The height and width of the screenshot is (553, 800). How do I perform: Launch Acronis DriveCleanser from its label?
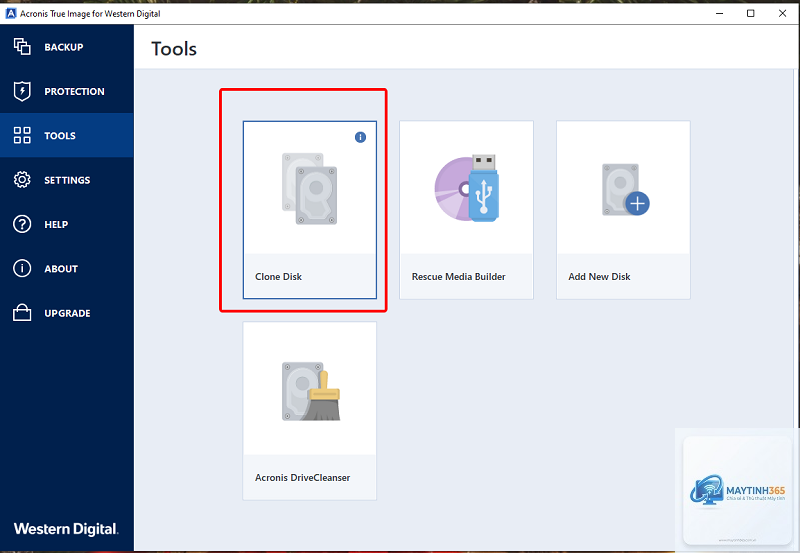[302, 477]
